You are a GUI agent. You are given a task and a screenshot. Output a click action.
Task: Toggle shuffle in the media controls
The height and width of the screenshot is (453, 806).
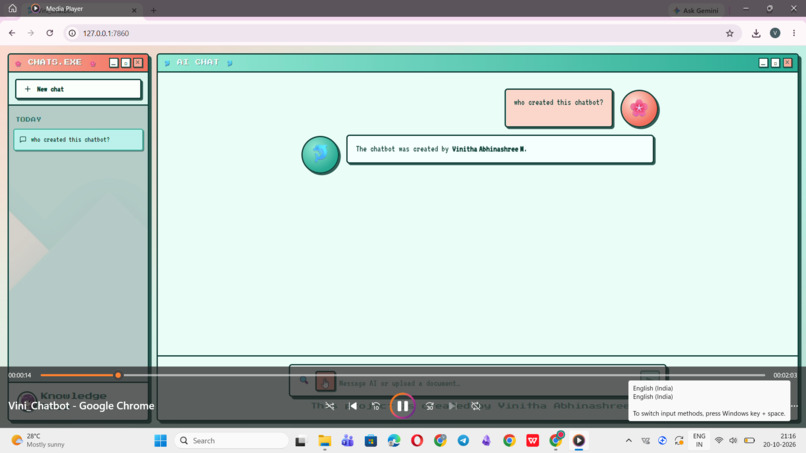[x=329, y=406]
